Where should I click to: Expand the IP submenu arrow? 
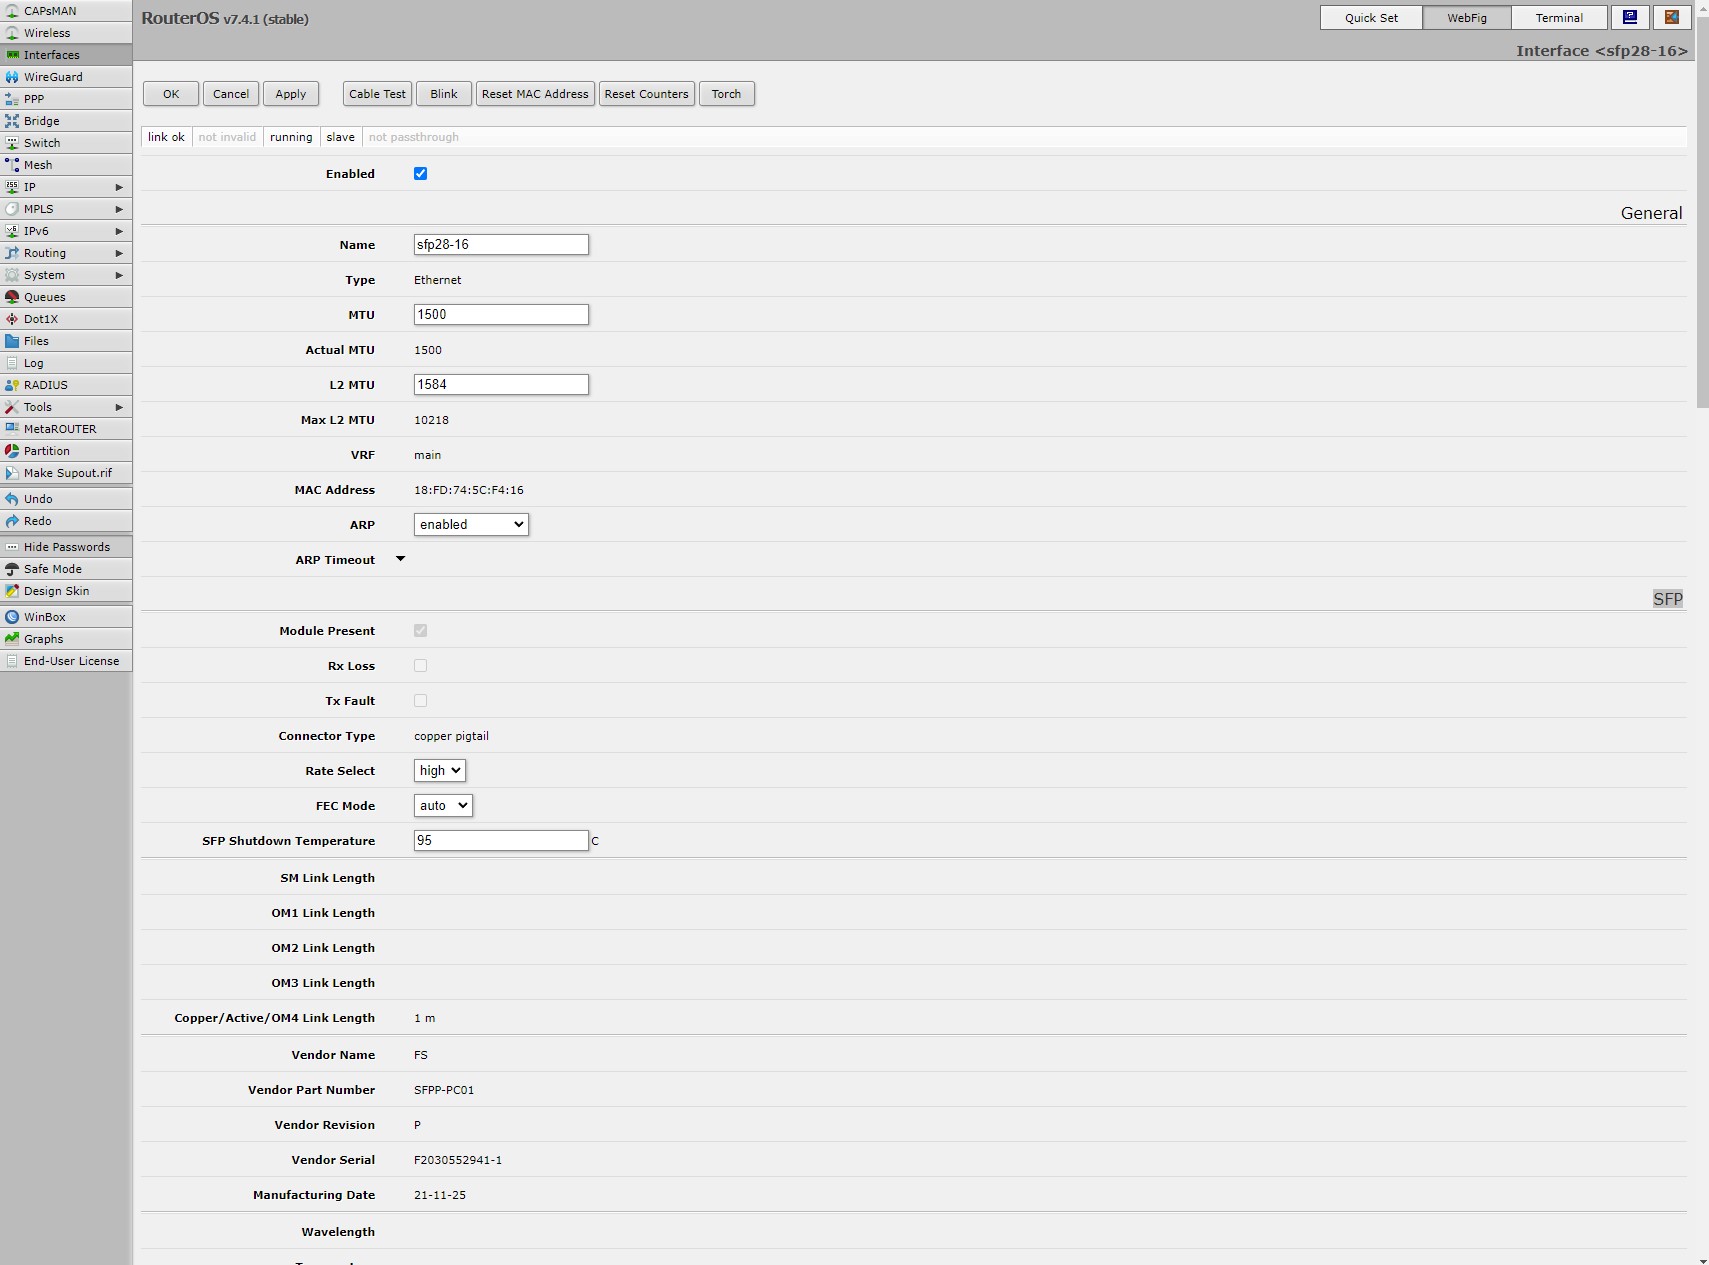pyautogui.click(x=119, y=187)
